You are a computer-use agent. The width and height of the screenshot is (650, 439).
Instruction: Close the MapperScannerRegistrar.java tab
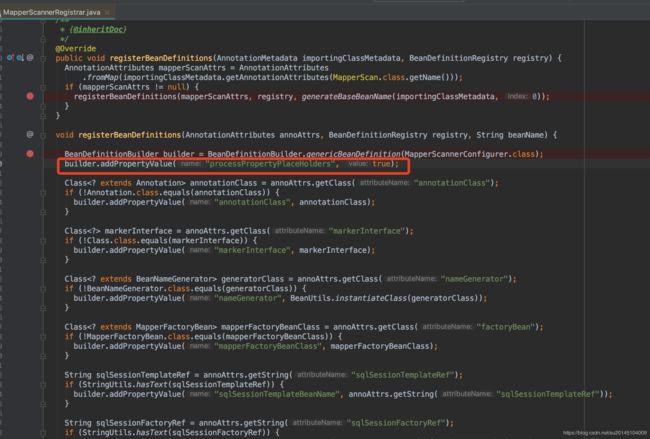[x=106, y=12]
